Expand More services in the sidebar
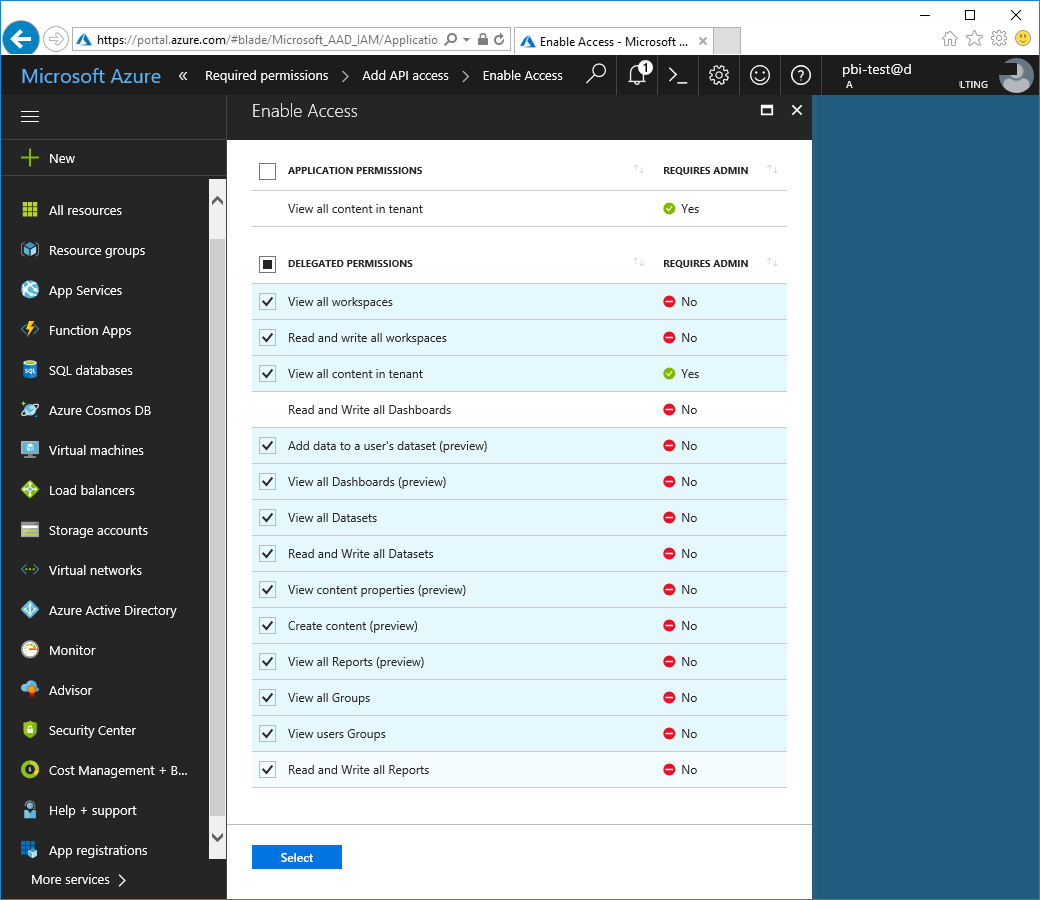 pos(78,879)
